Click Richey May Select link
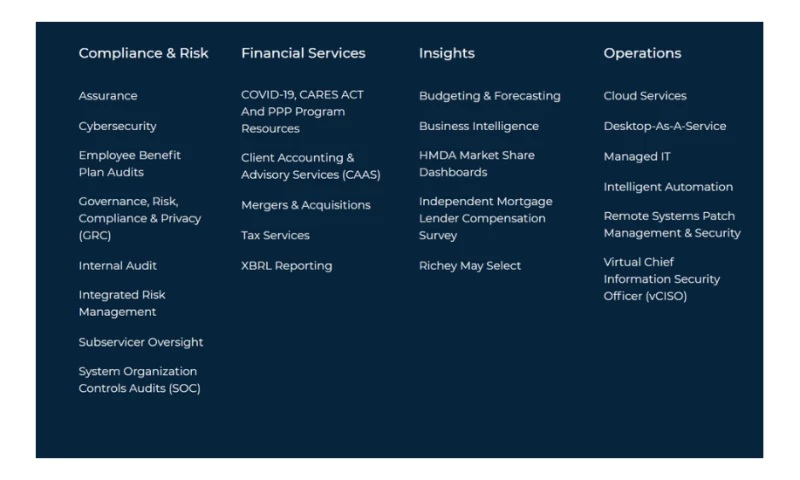 (469, 266)
